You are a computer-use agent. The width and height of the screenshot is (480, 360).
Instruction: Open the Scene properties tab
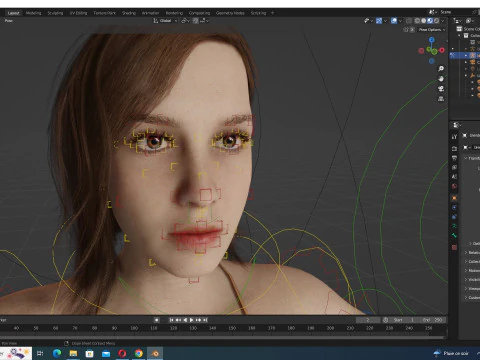[x=454, y=177]
